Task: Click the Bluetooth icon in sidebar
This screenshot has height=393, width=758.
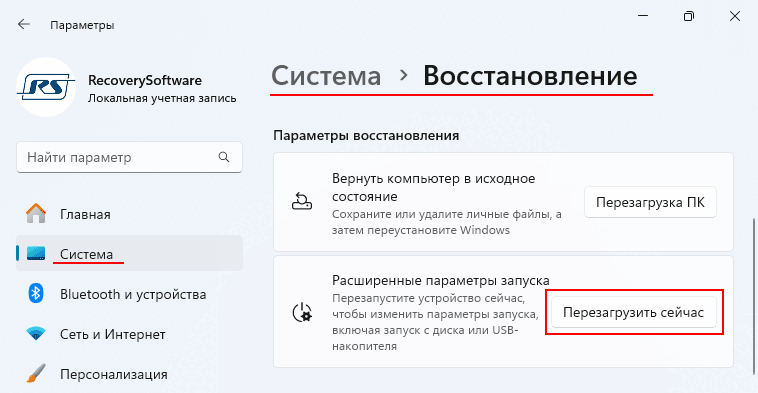Action: 36,293
